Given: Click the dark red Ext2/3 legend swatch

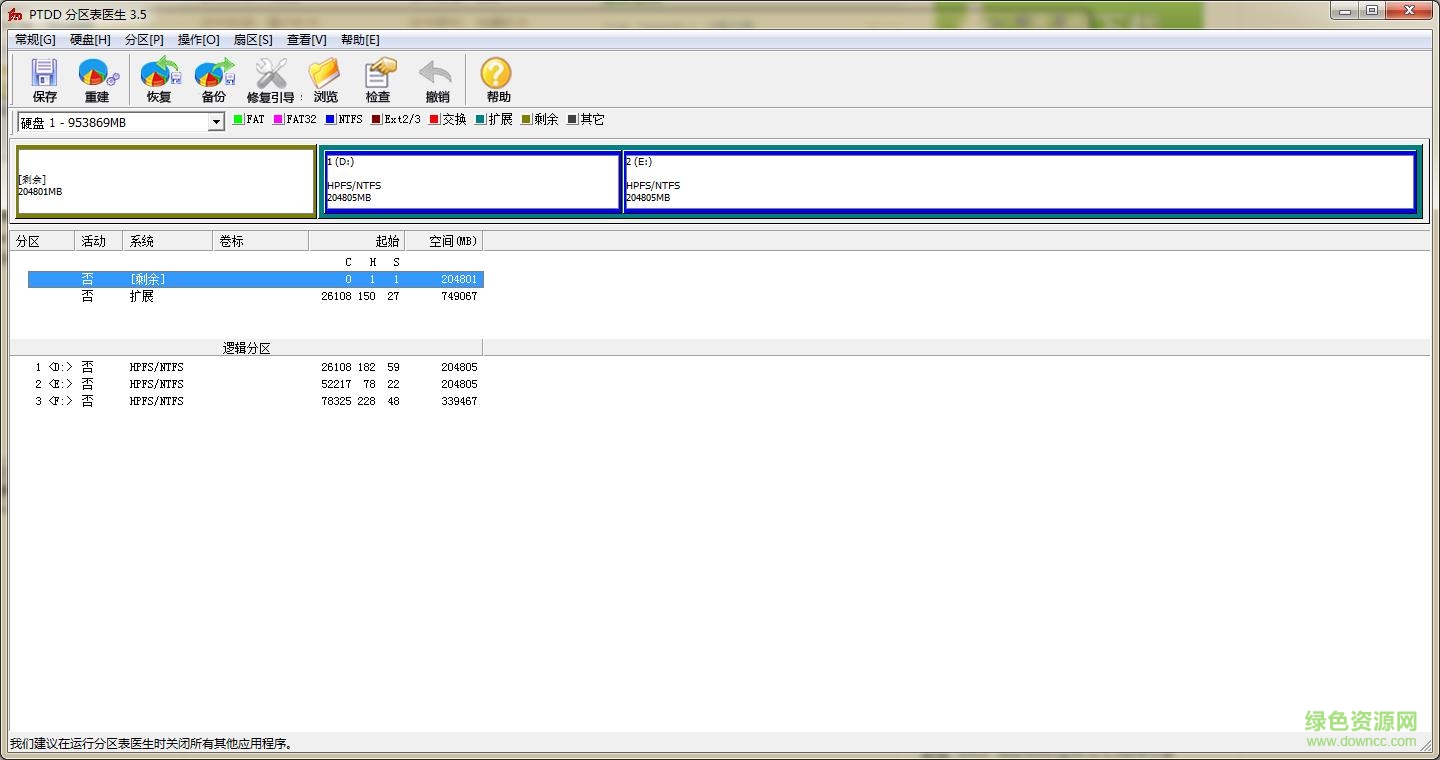Looking at the screenshot, I should pyautogui.click(x=376, y=119).
